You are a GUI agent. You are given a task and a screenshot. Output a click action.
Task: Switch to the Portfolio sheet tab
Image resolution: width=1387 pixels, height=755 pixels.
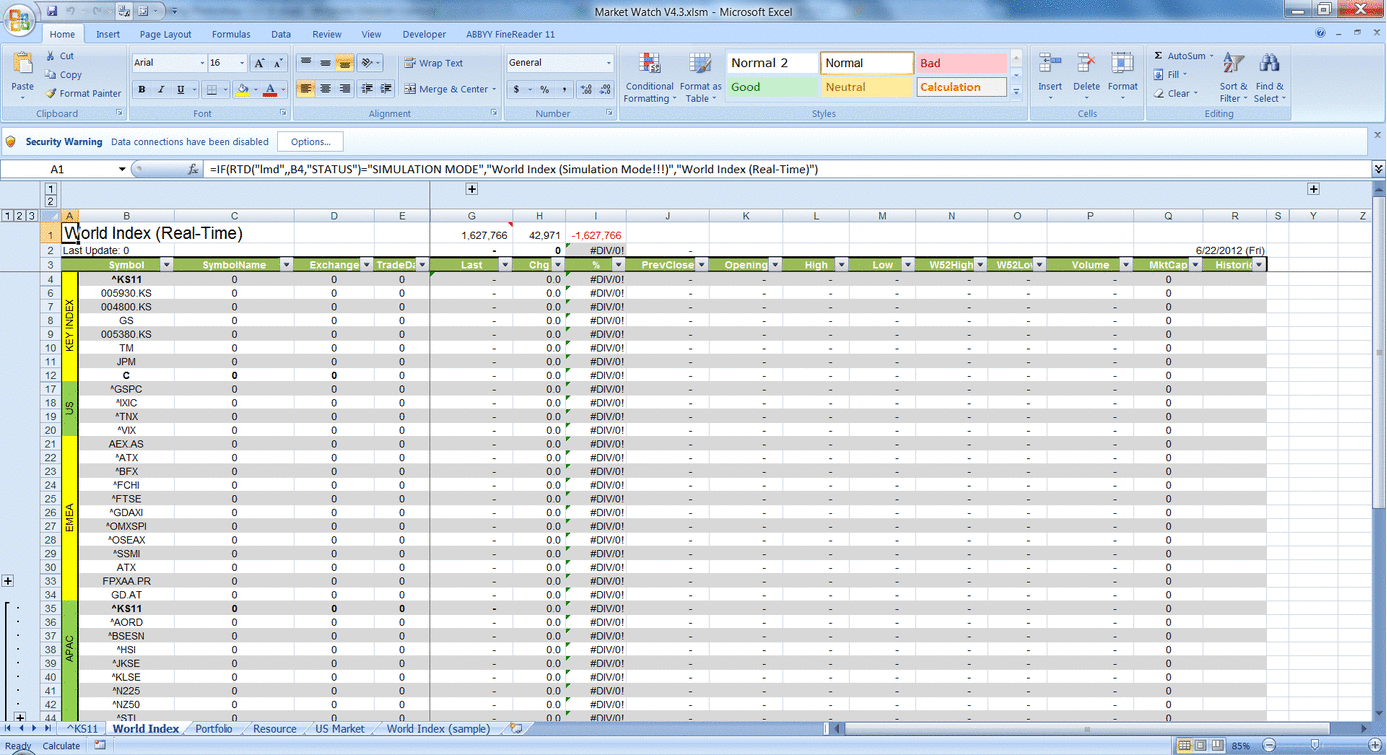[214, 729]
